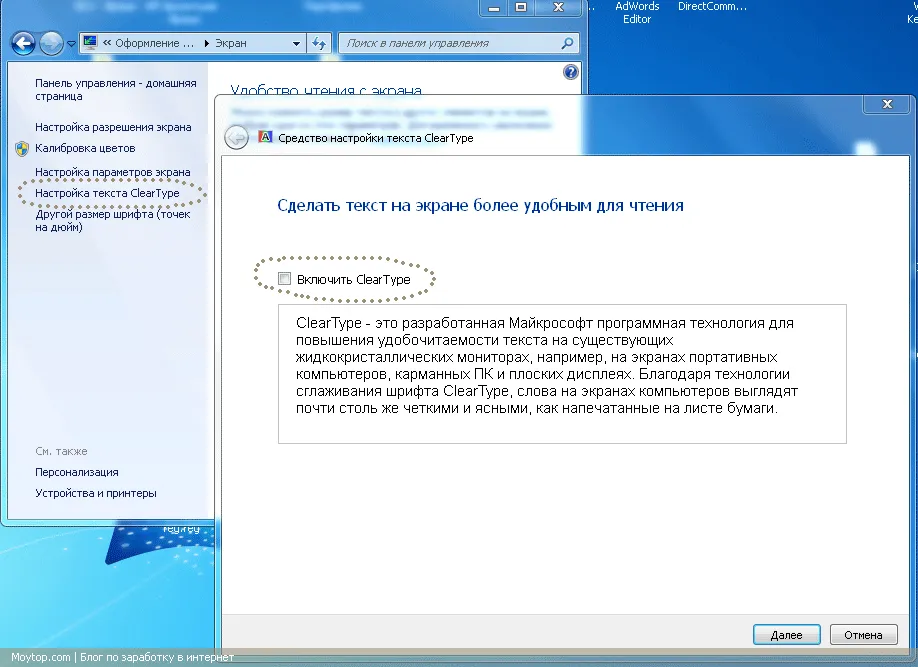Refresh the Control Panel page

click(x=319, y=43)
